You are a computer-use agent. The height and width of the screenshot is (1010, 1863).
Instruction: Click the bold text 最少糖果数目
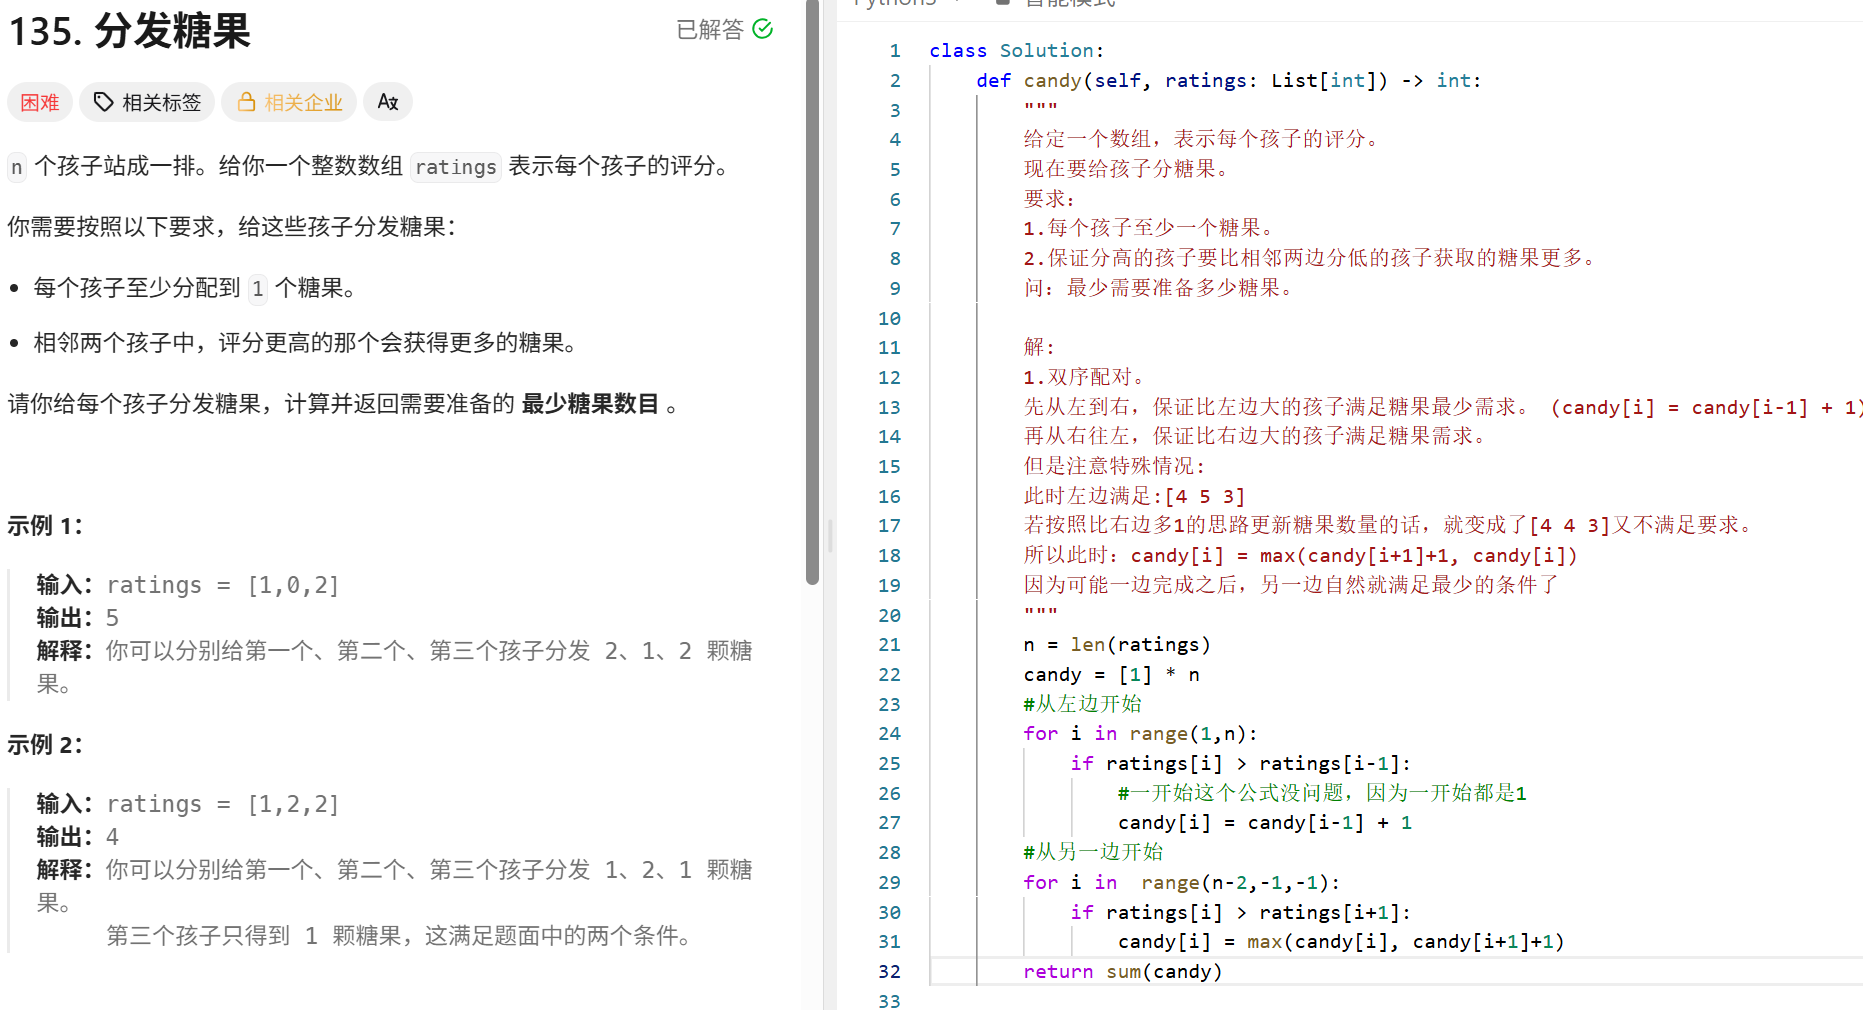590,404
